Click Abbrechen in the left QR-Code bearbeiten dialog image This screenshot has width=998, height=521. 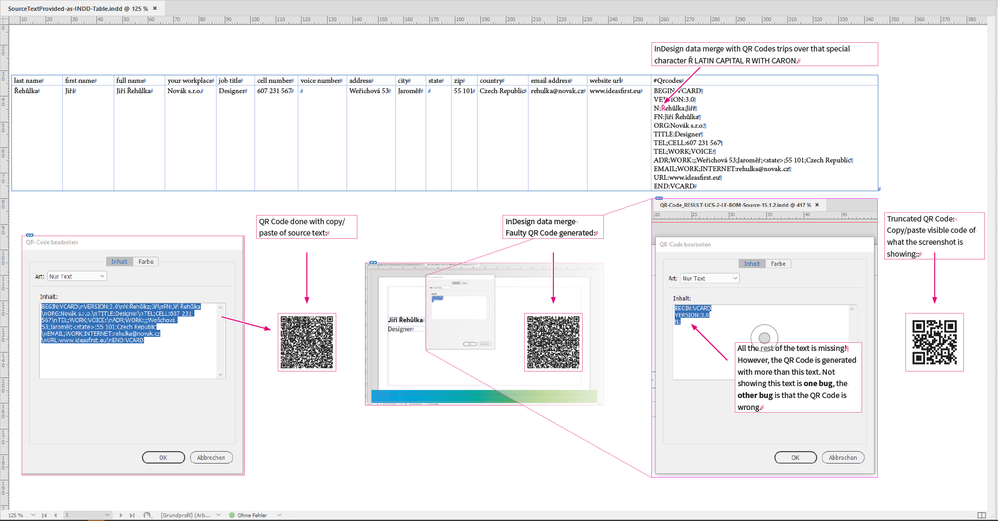pos(211,457)
